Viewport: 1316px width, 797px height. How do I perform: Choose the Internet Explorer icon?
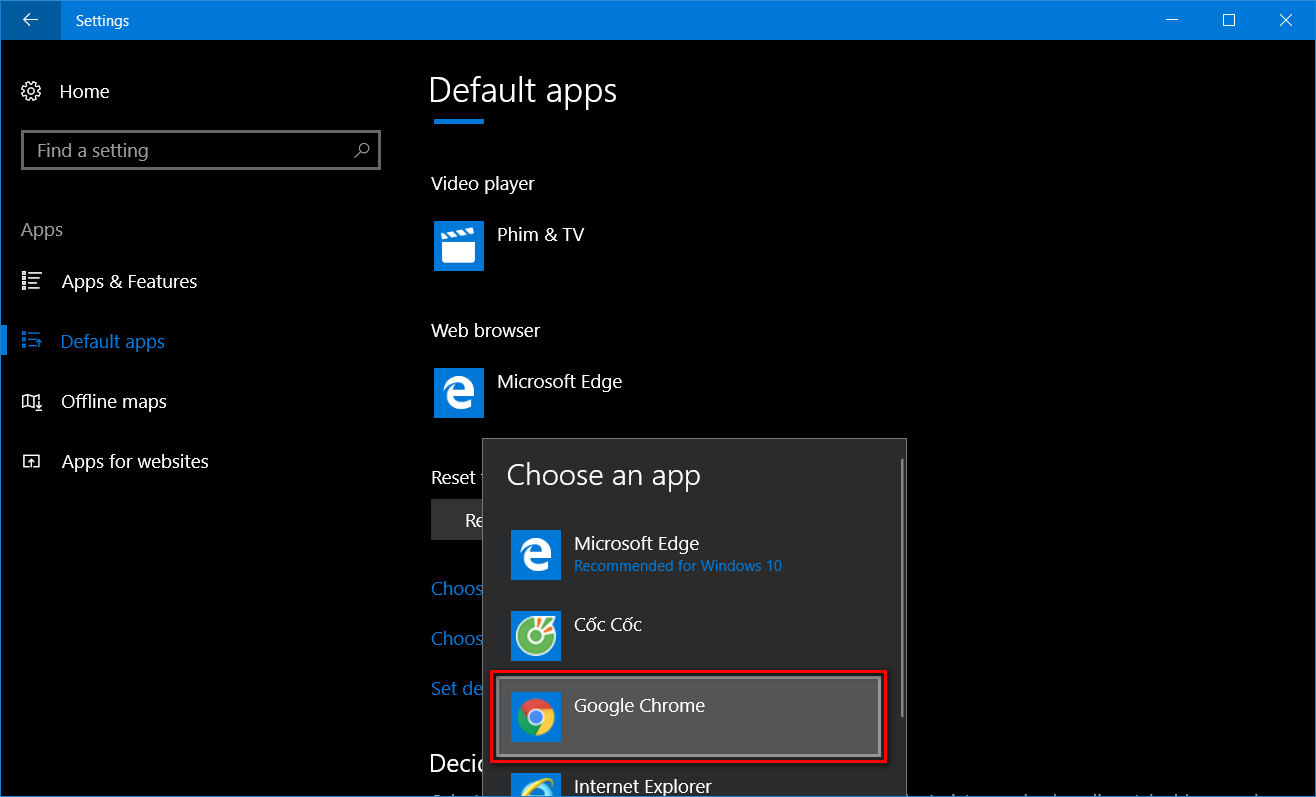pyautogui.click(x=536, y=785)
